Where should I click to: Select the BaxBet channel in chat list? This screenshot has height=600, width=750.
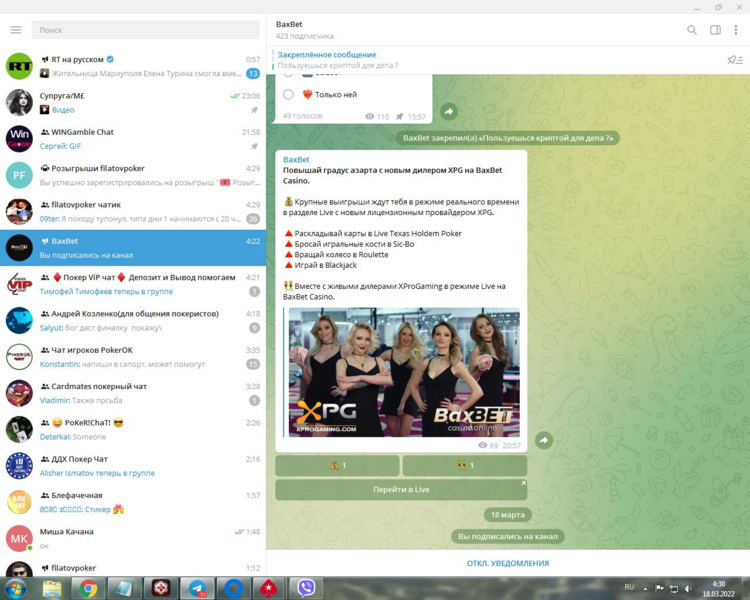click(133, 248)
